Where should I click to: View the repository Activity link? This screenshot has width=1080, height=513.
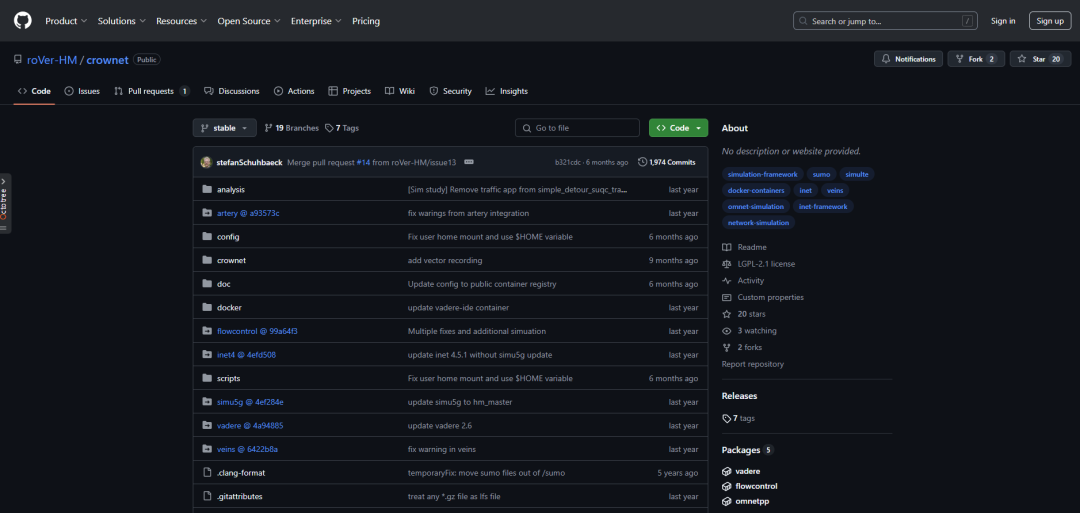[742, 280]
